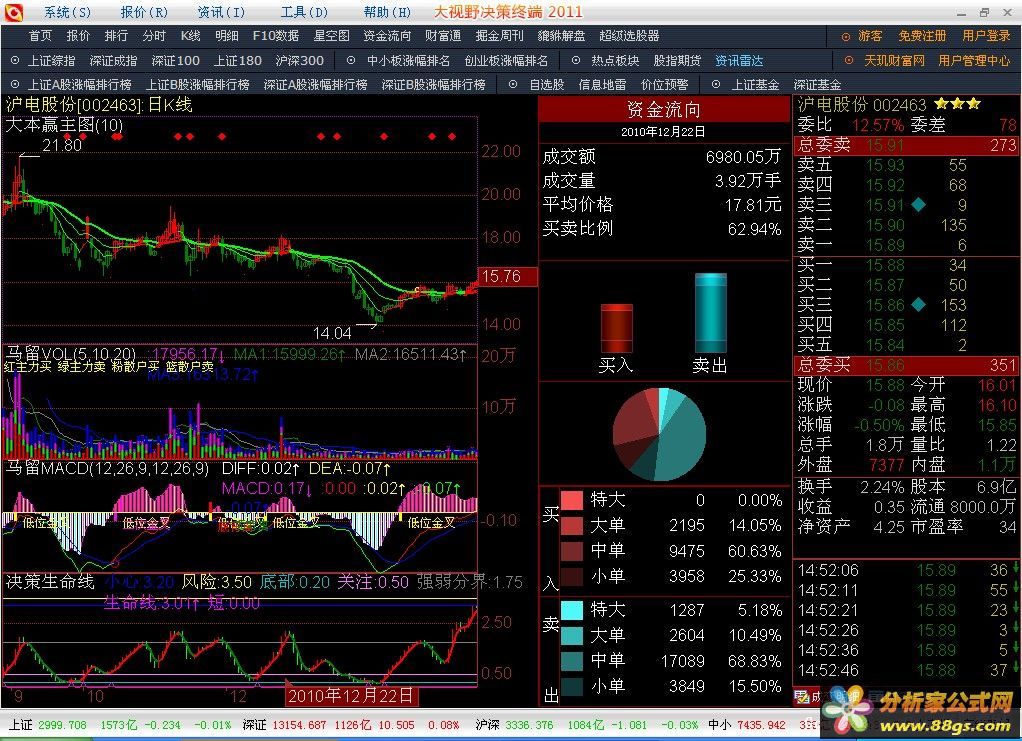Open 缠论解盘 toolbar item
Viewport: 1022px width, 741px height.
point(562,36)
